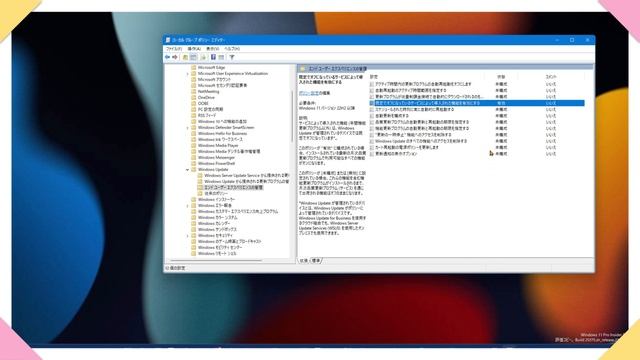Select policy スケジュールされた時刻に常に自動的に再起動する

[415, 109]
